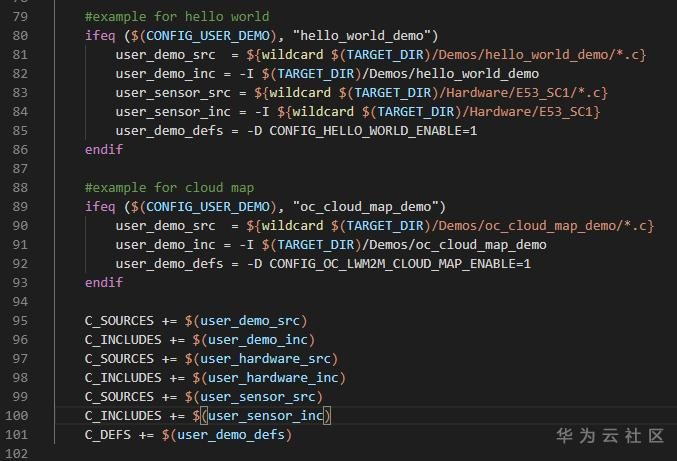Click line number 79 in the gutter
The width and height of the screenshot is (677, 461).
point(20,16)
